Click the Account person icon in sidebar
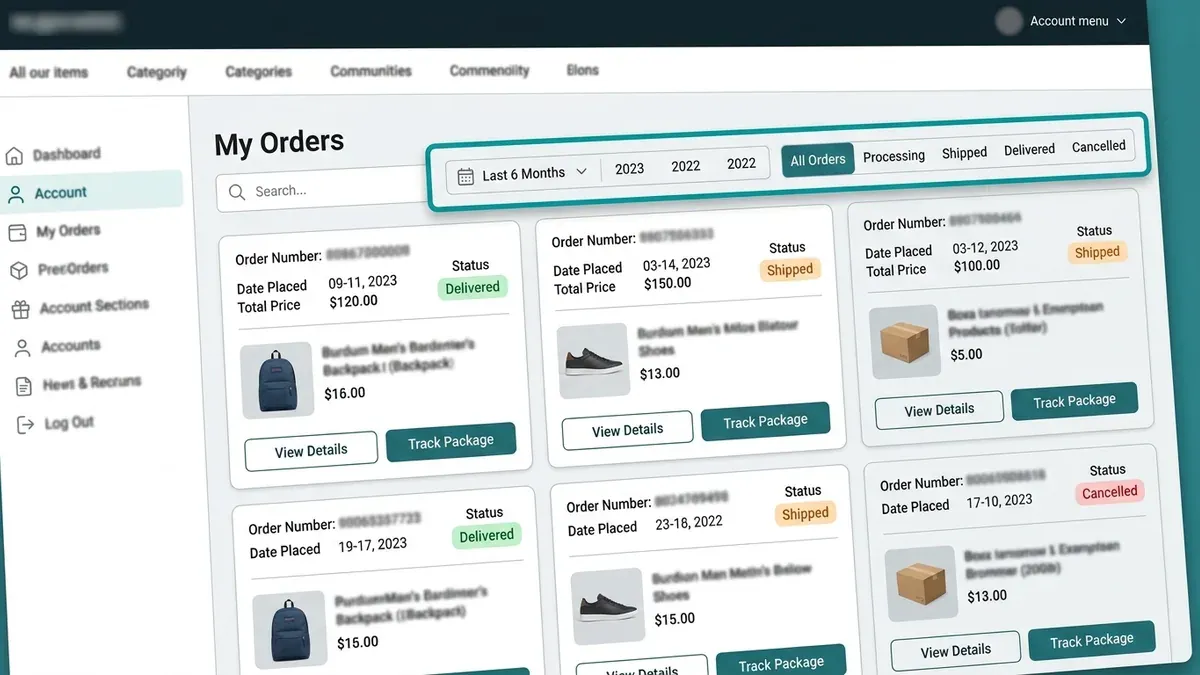The height and width of the screenshot is (675, 1200). point(15,194)
